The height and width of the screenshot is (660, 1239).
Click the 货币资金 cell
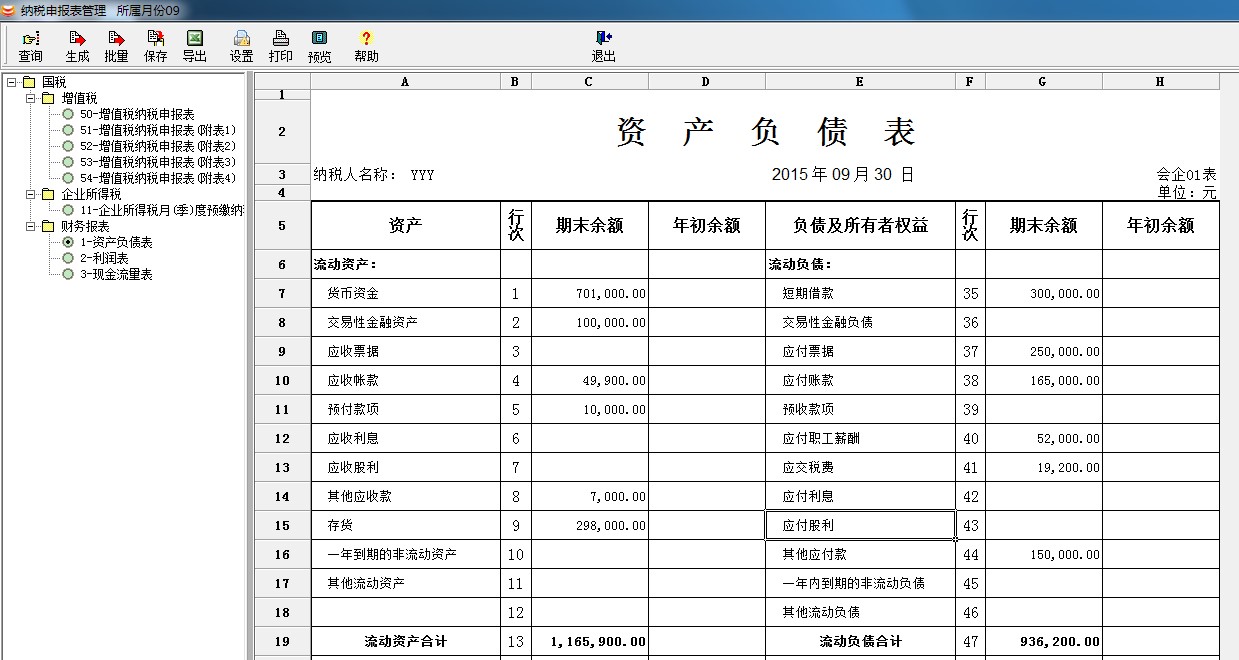tap(405, 293)
